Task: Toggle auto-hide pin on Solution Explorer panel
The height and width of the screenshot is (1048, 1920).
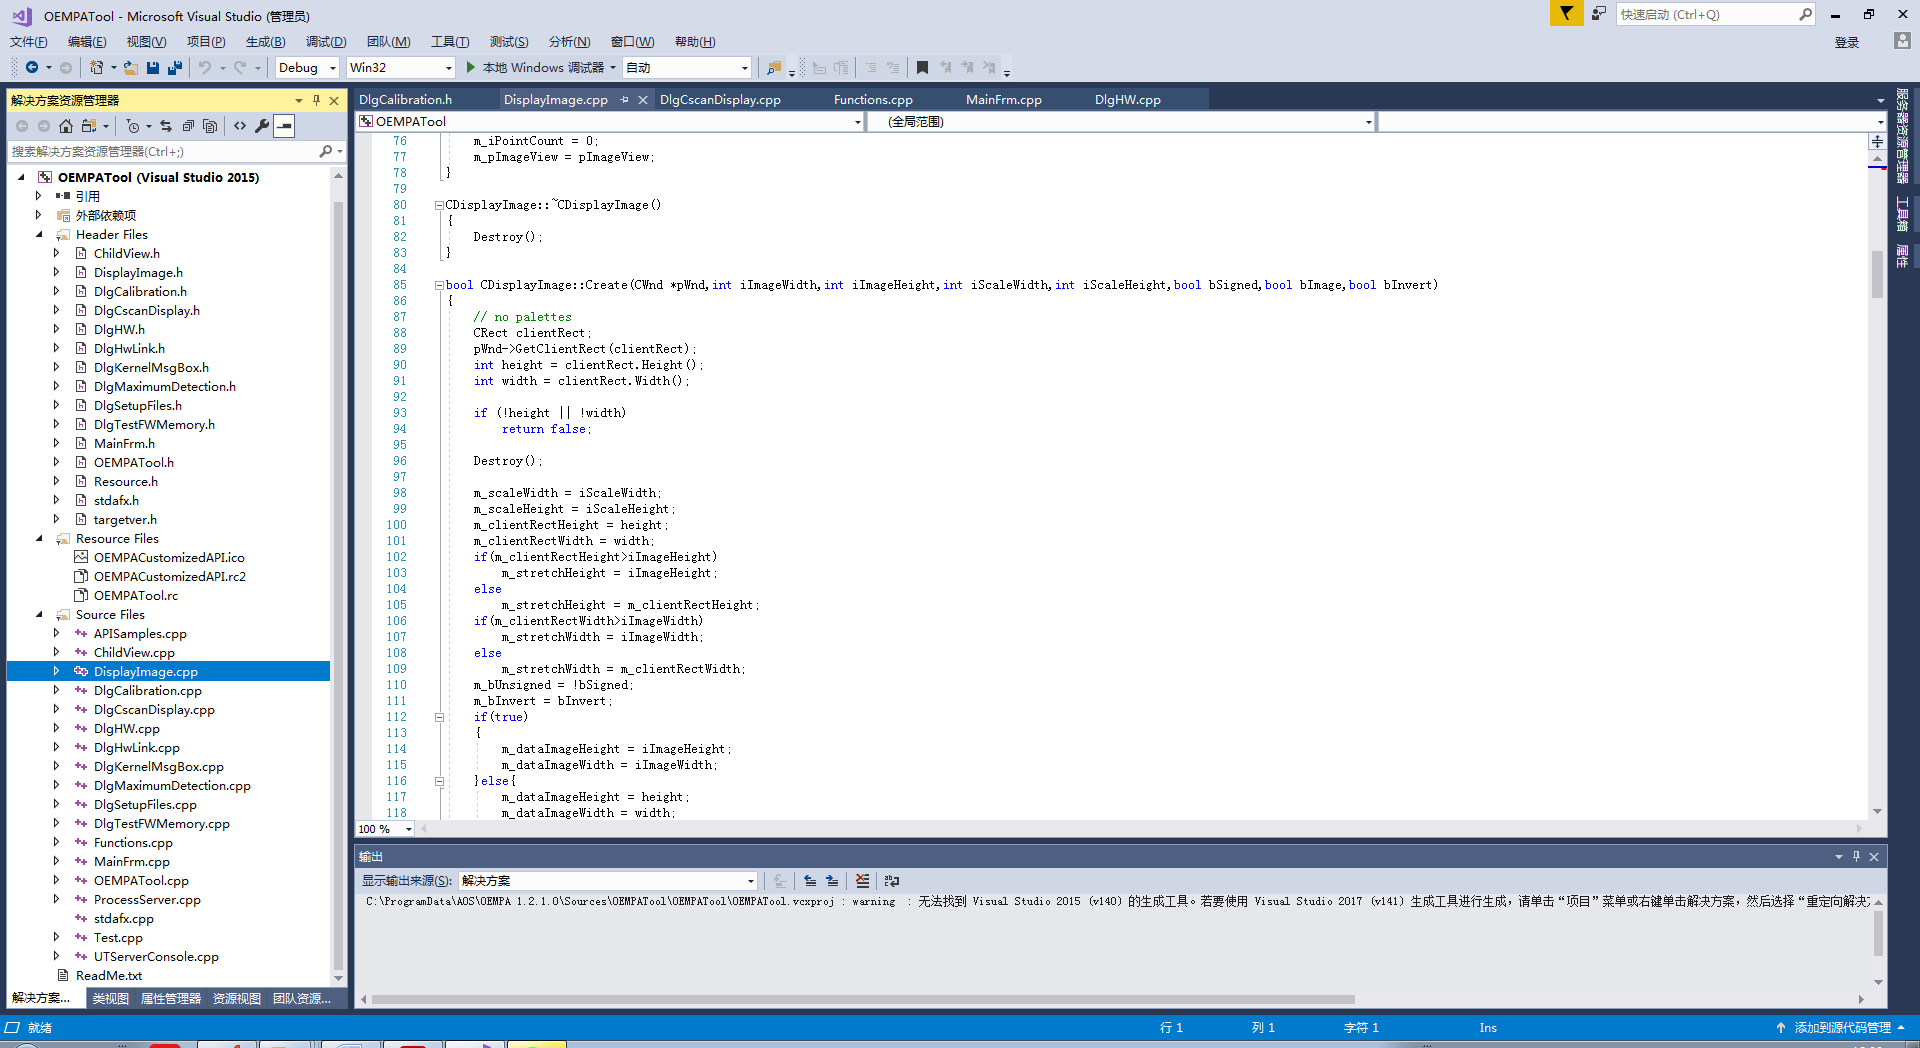Action: click(316, 100)
